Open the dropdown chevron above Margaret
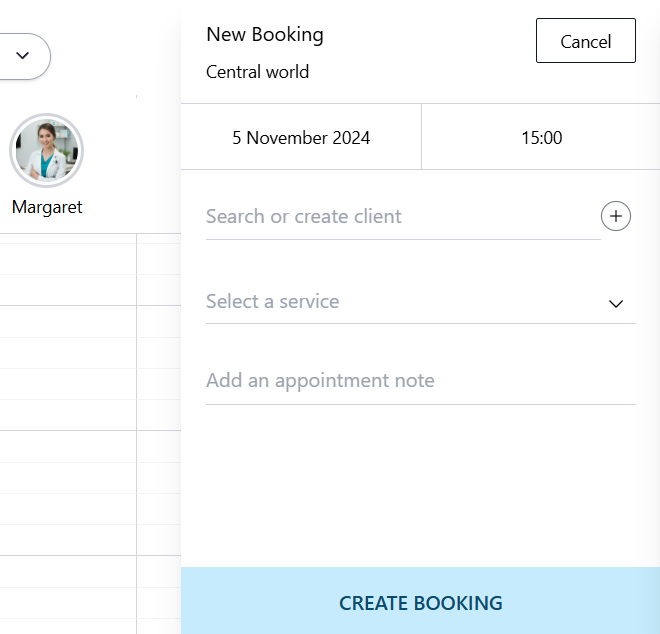660x634 pixels. pos(22,56)
